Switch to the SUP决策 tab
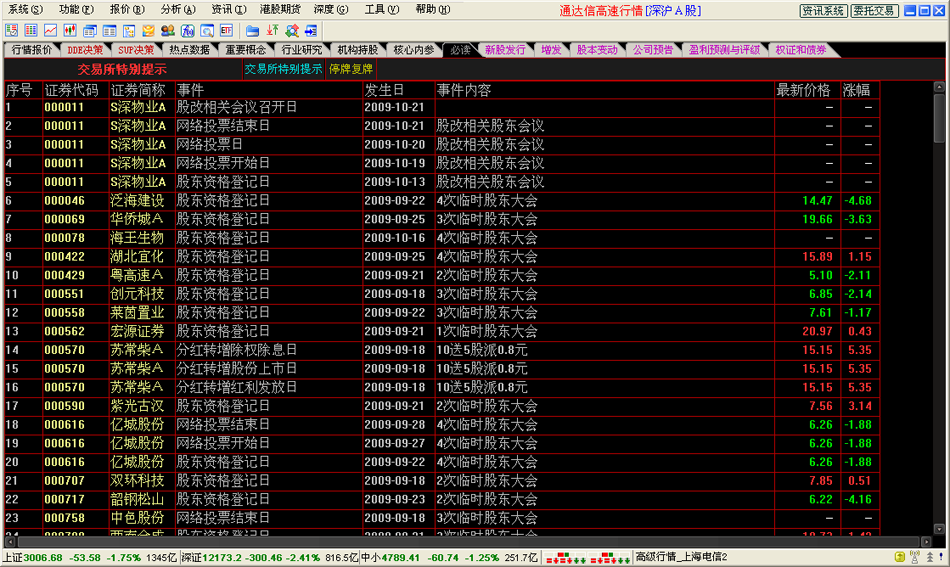 point(136,50)
